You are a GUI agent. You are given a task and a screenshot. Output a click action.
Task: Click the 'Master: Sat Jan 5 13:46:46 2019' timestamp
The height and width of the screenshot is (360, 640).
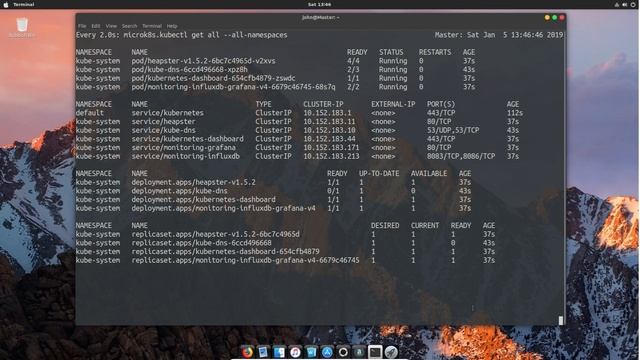[x=499, y=35]
